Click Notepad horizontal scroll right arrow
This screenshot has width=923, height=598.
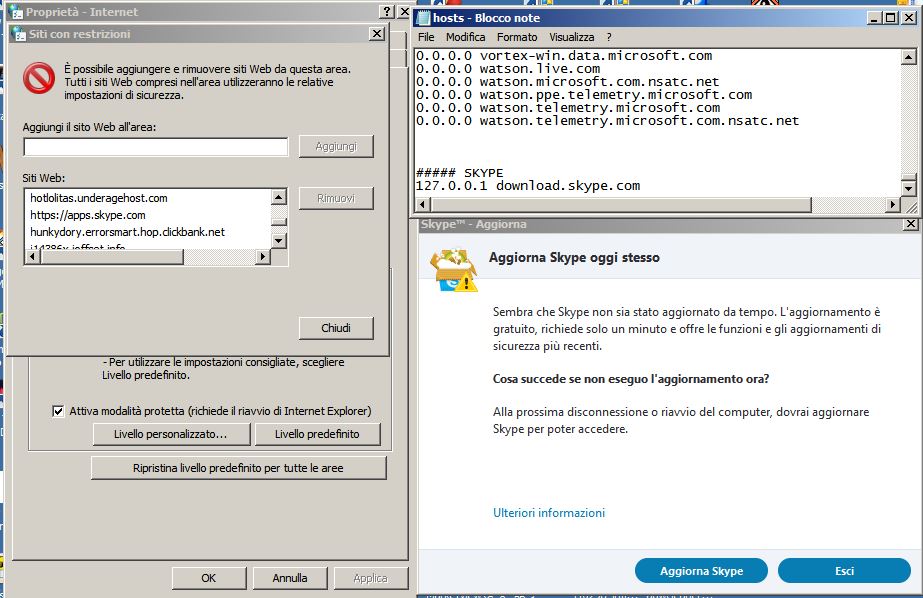pyautogui.click(x=893, y=205)
